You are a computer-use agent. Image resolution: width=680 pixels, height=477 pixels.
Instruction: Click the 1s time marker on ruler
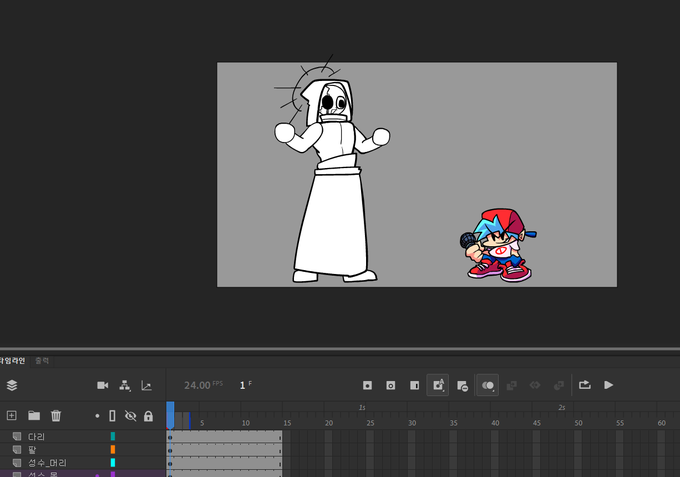click(x=362, y=407)
